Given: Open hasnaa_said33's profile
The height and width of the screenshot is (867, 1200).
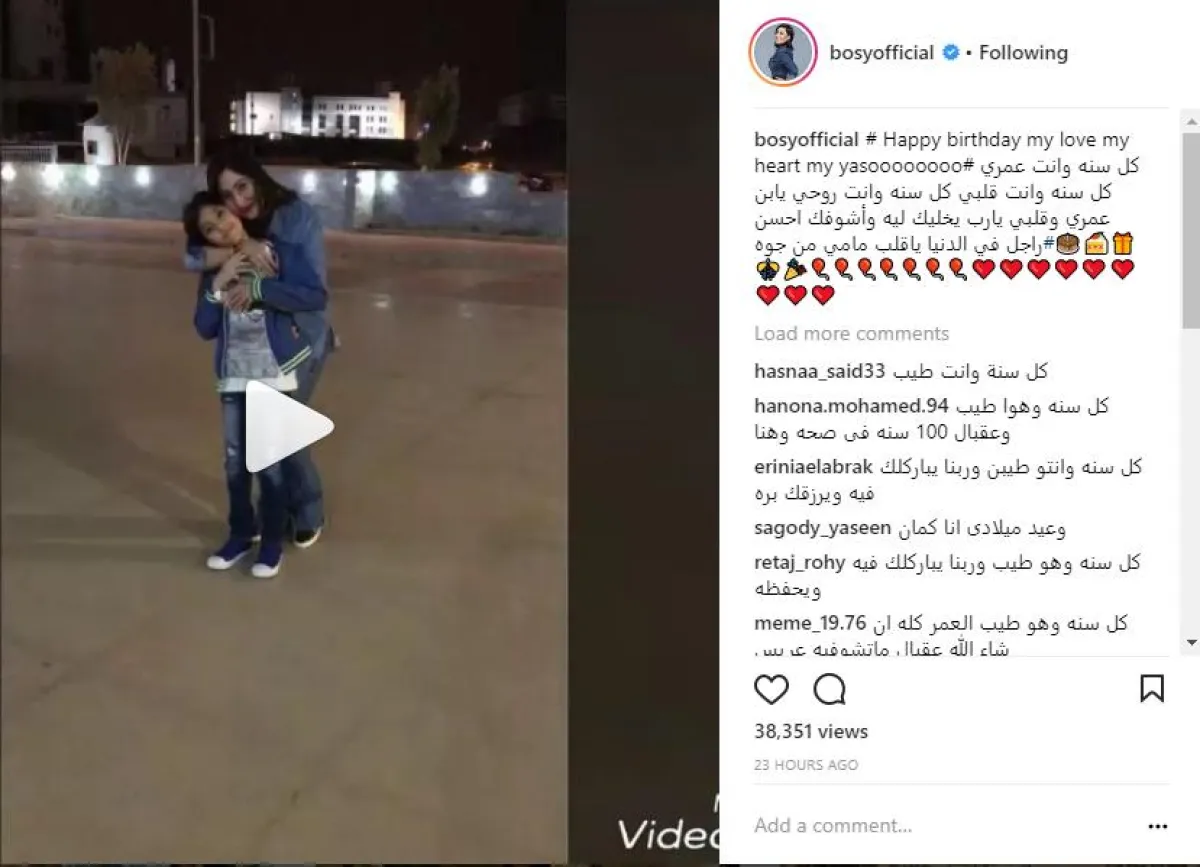Looking at the screenshot, I should (820, 372).
